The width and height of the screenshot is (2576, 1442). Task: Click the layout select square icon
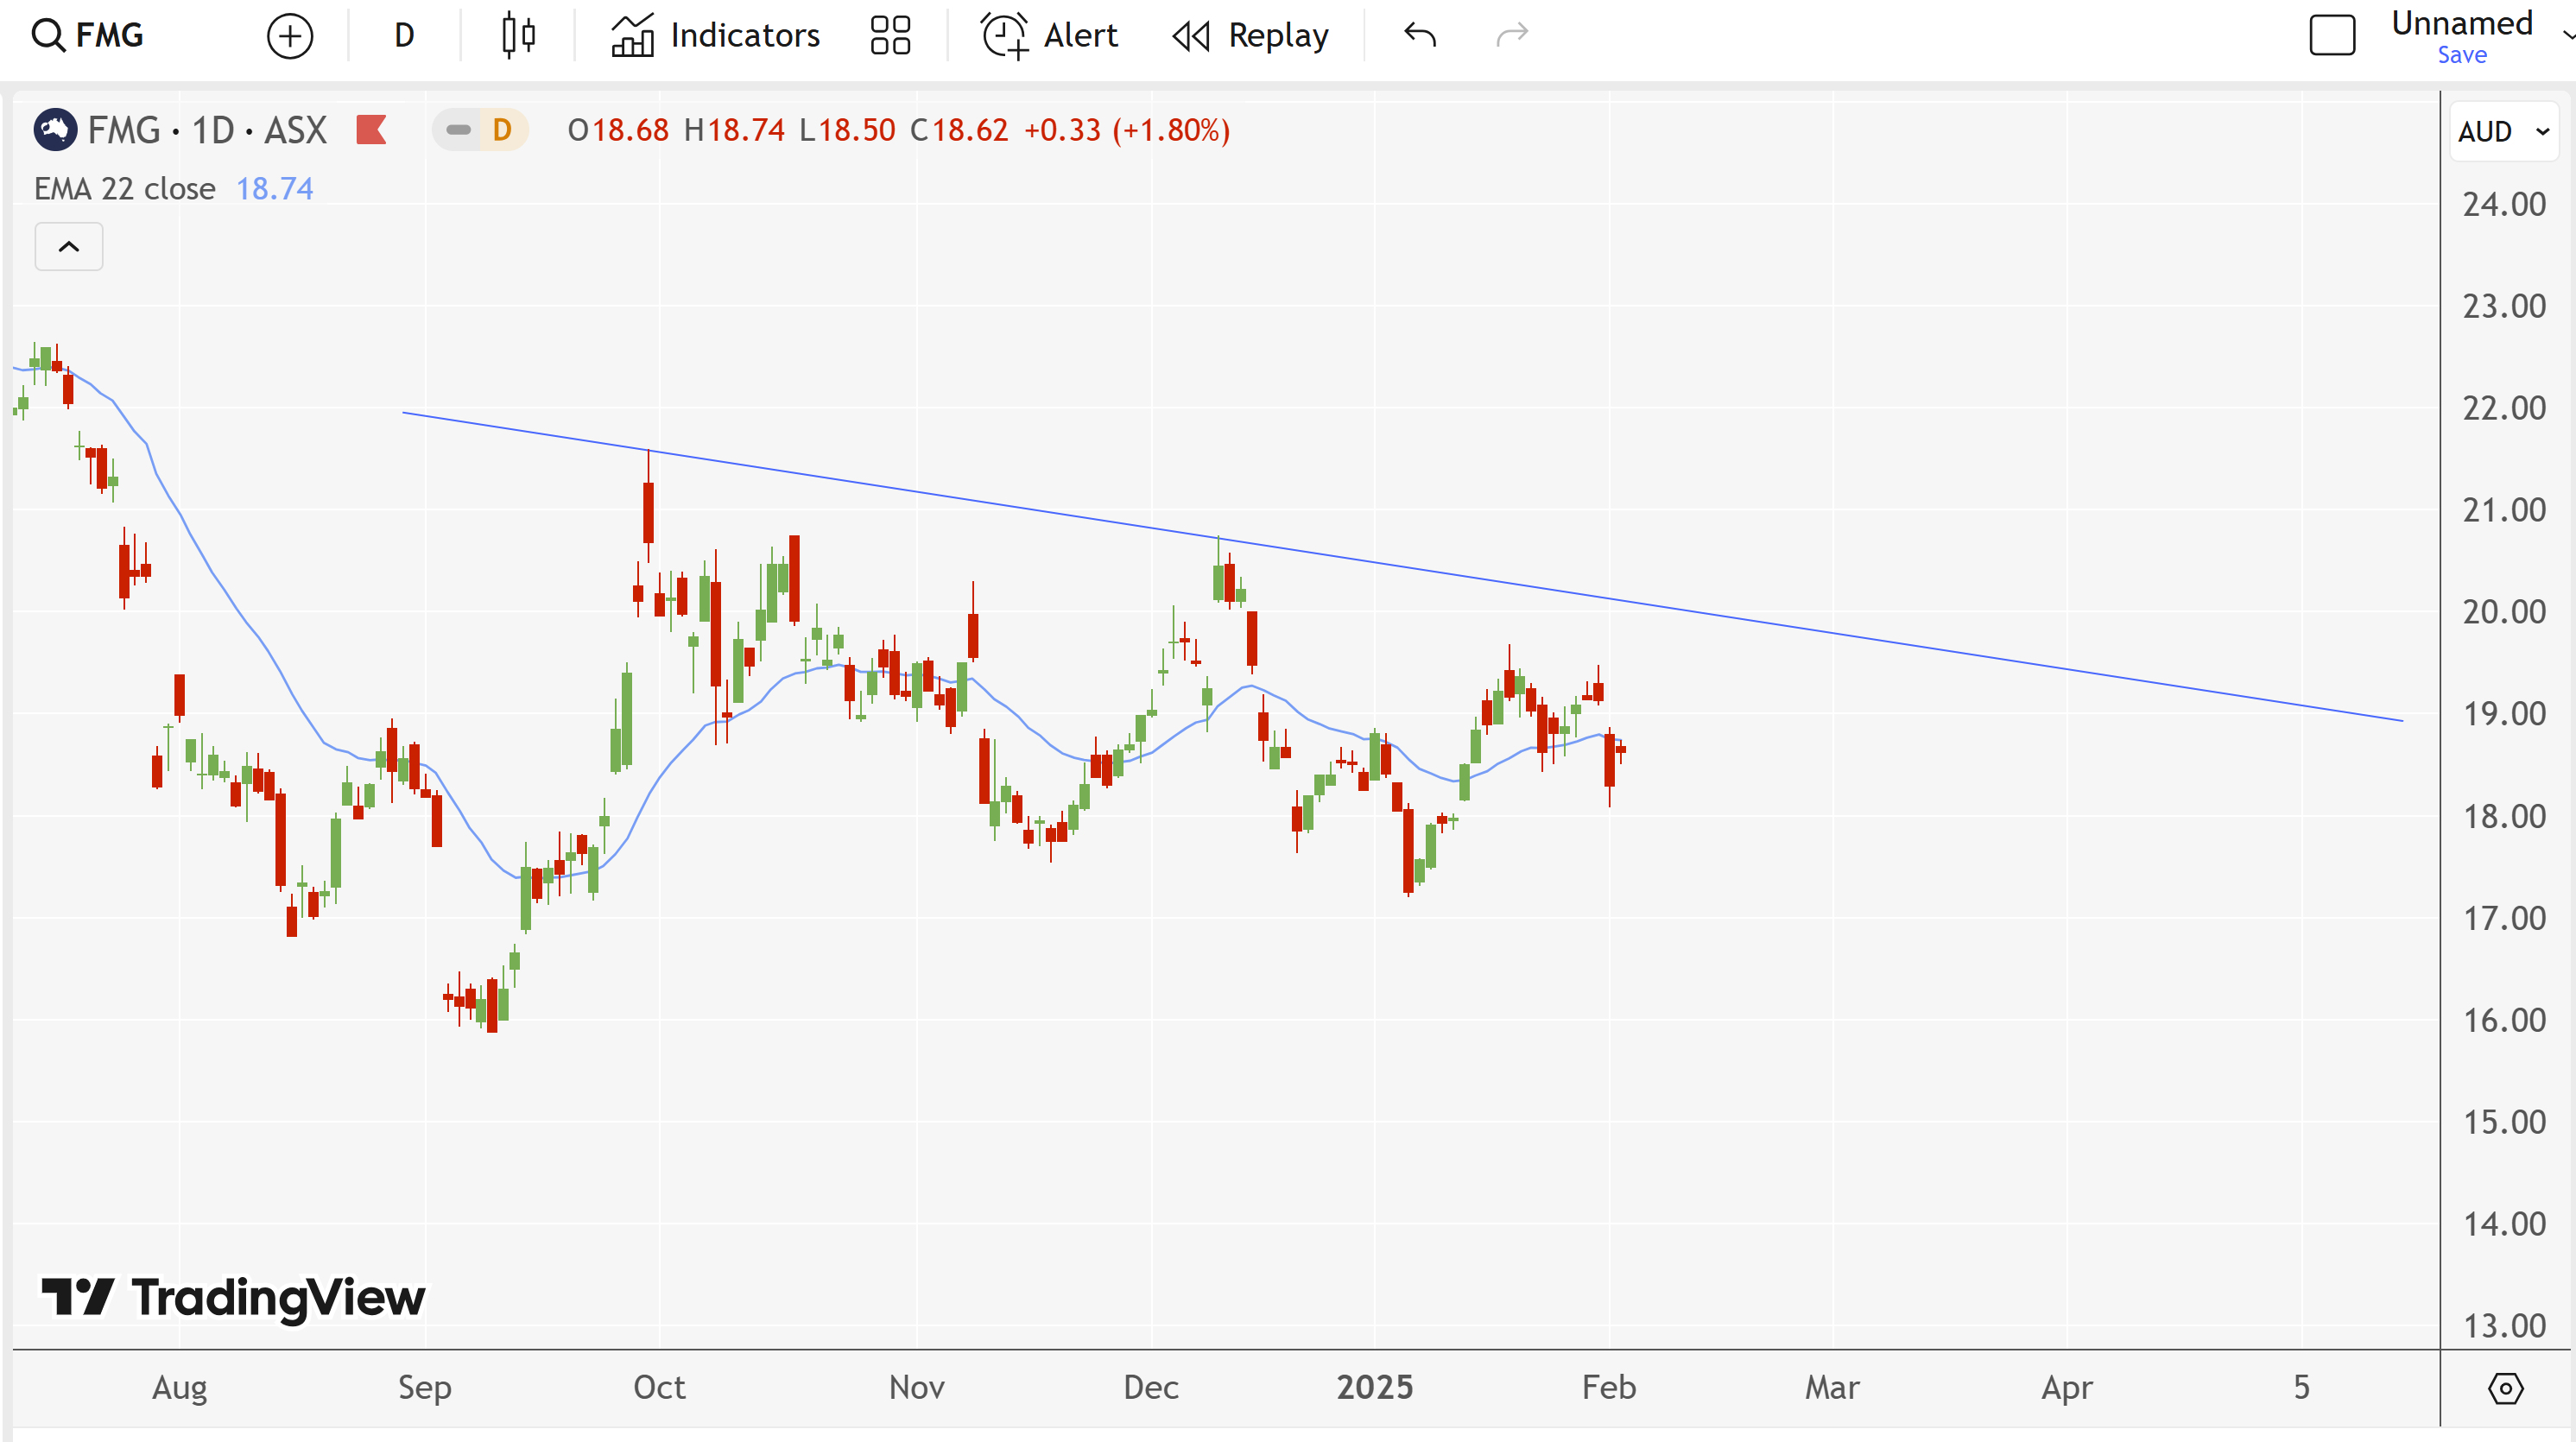tap(2332, 36)
